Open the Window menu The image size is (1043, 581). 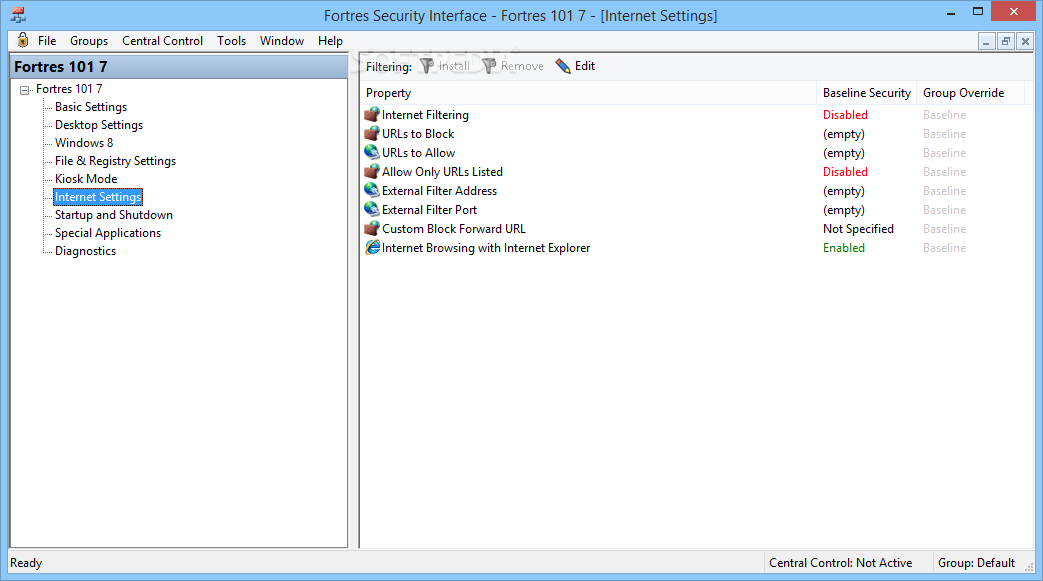[x=282, y=41]
